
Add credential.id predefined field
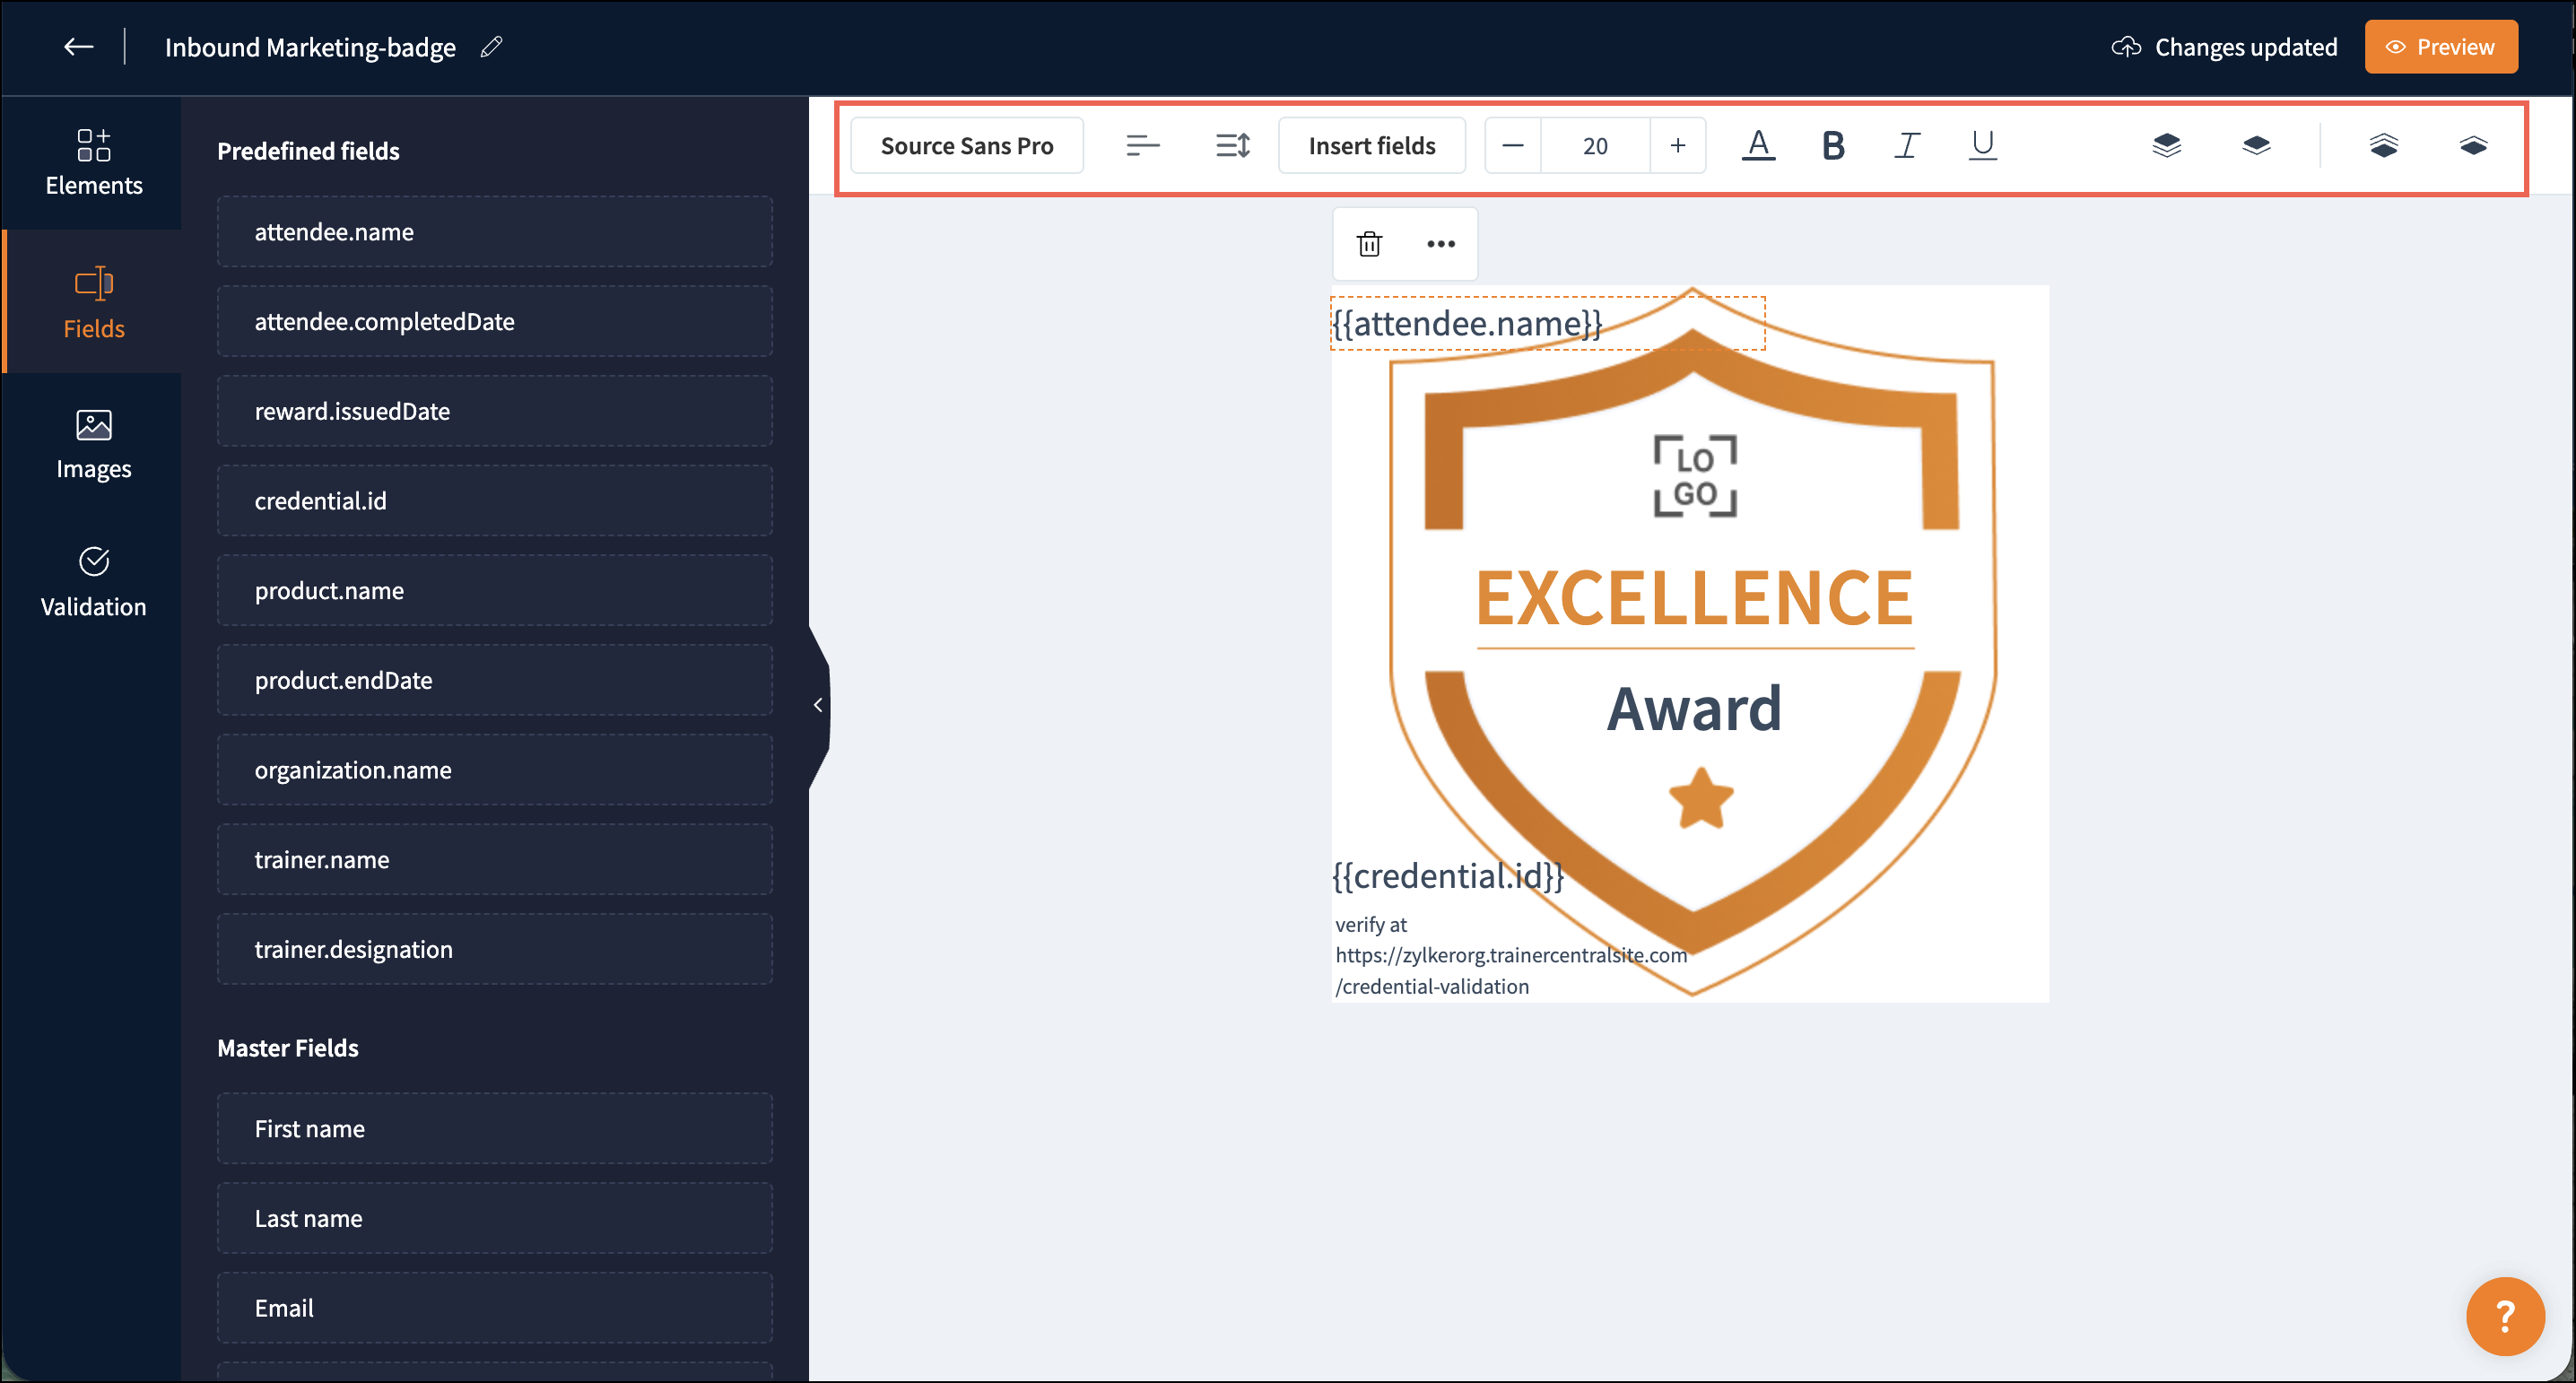click(x=494, y=501)
